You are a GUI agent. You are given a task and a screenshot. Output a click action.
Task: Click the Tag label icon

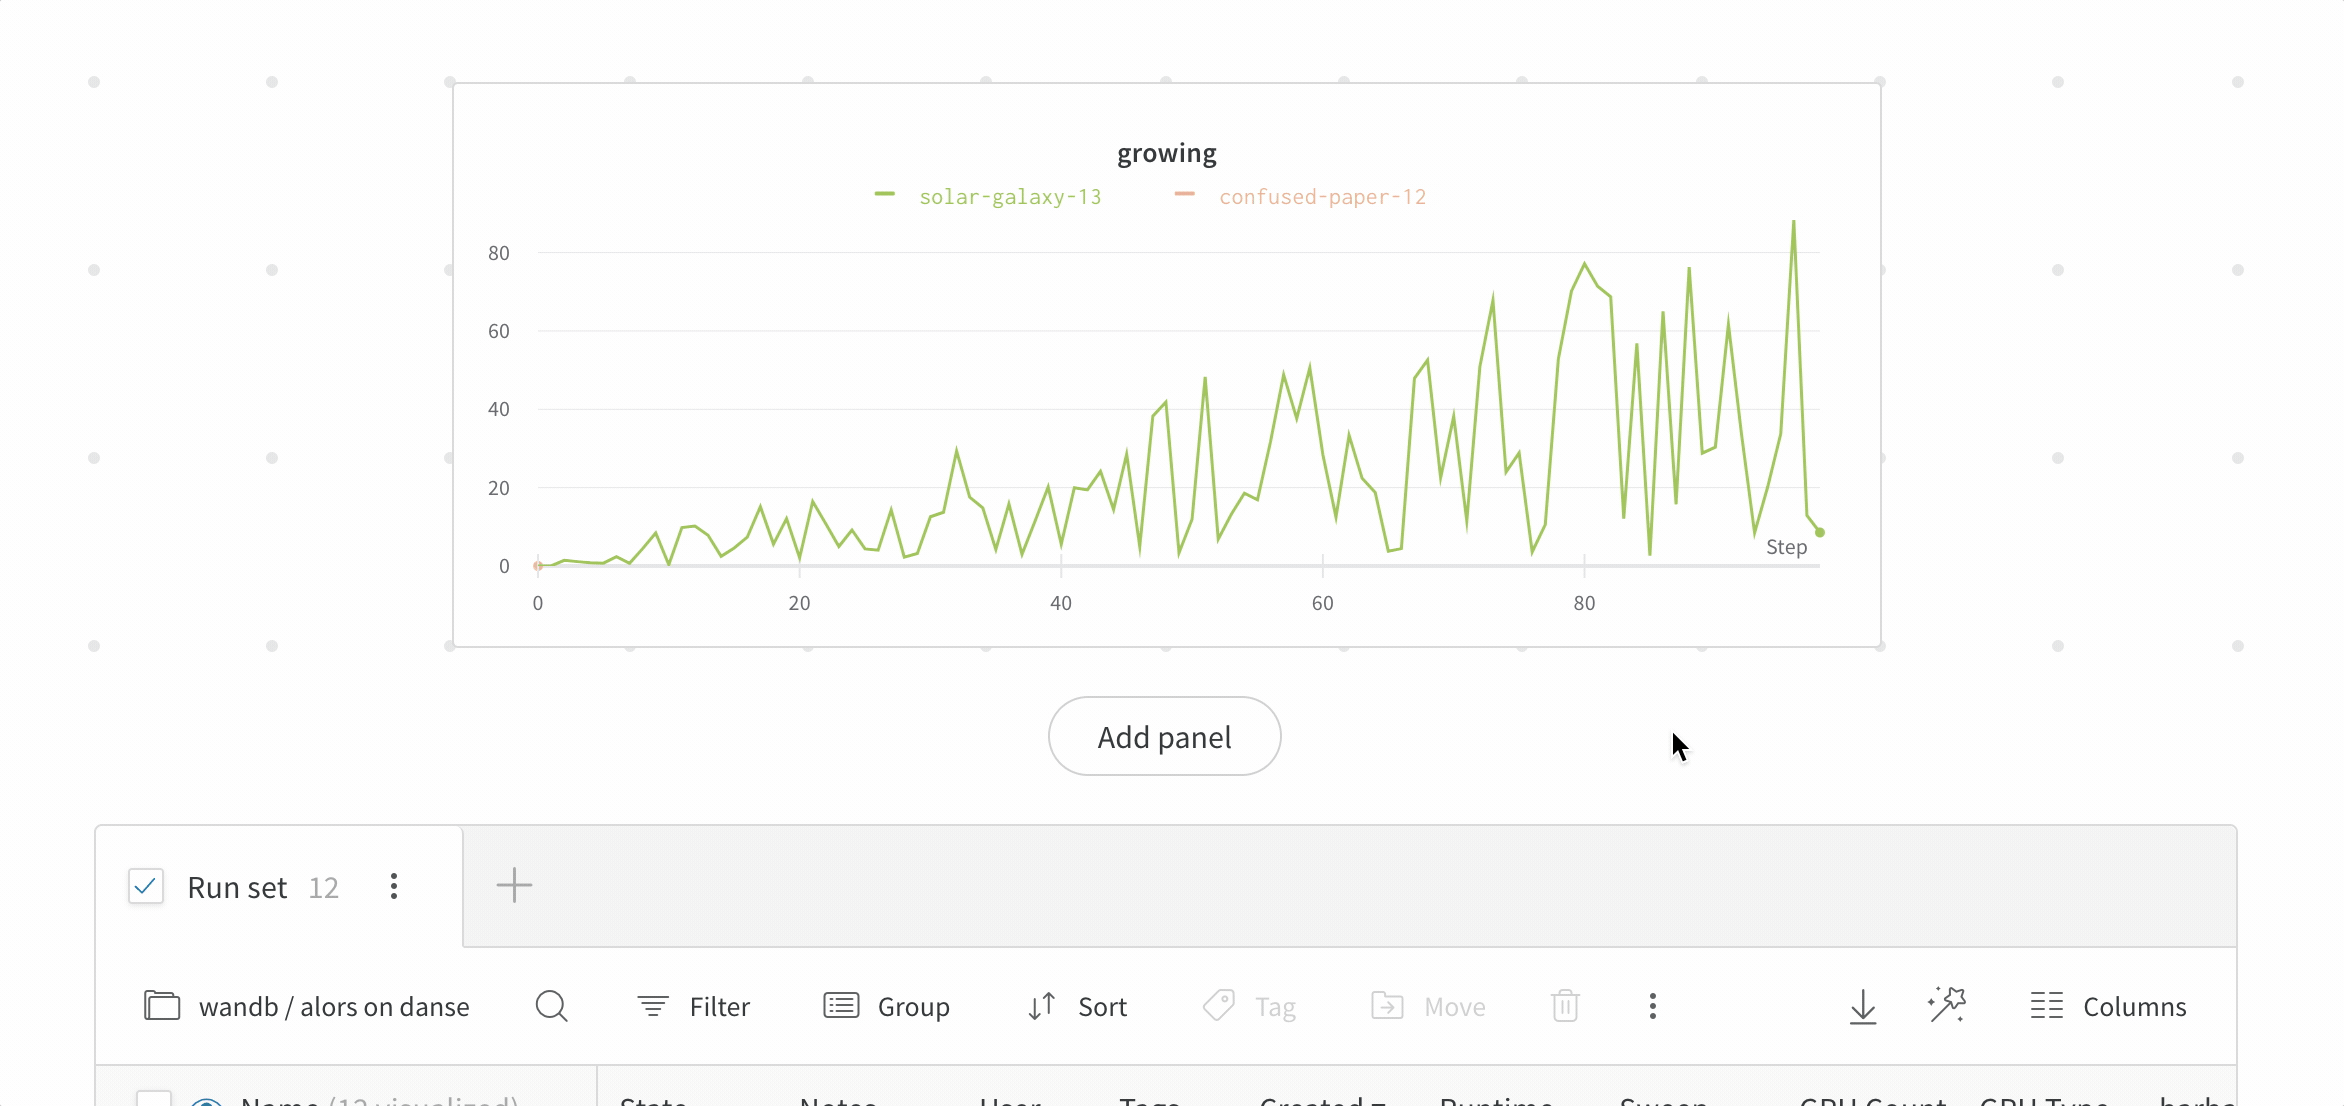(x=1218, y=1006)
